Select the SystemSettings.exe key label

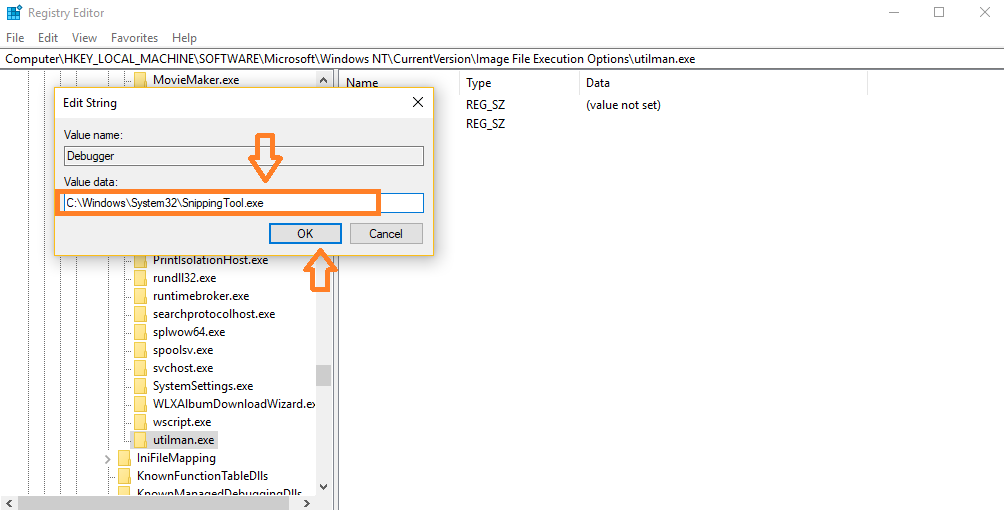(x=203, y=386)
